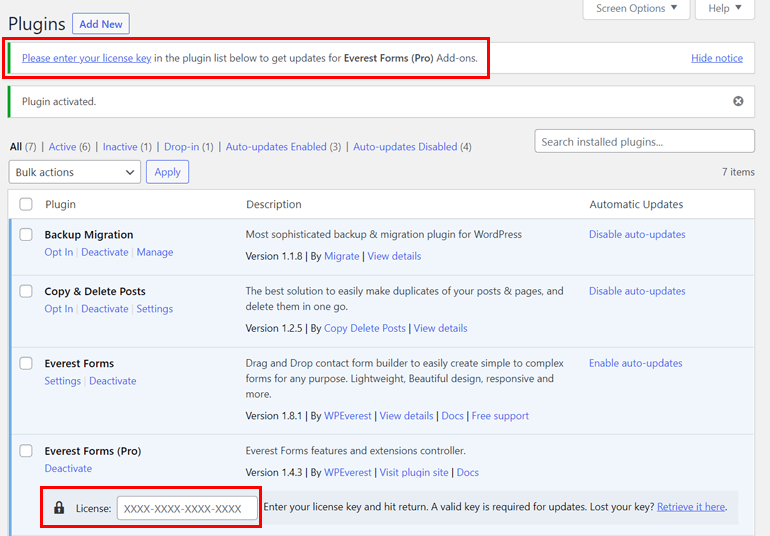770x536 pixels.
Task: Check the Everest Forms (Pro) checkbox
Action: click(x=26, y=451)
